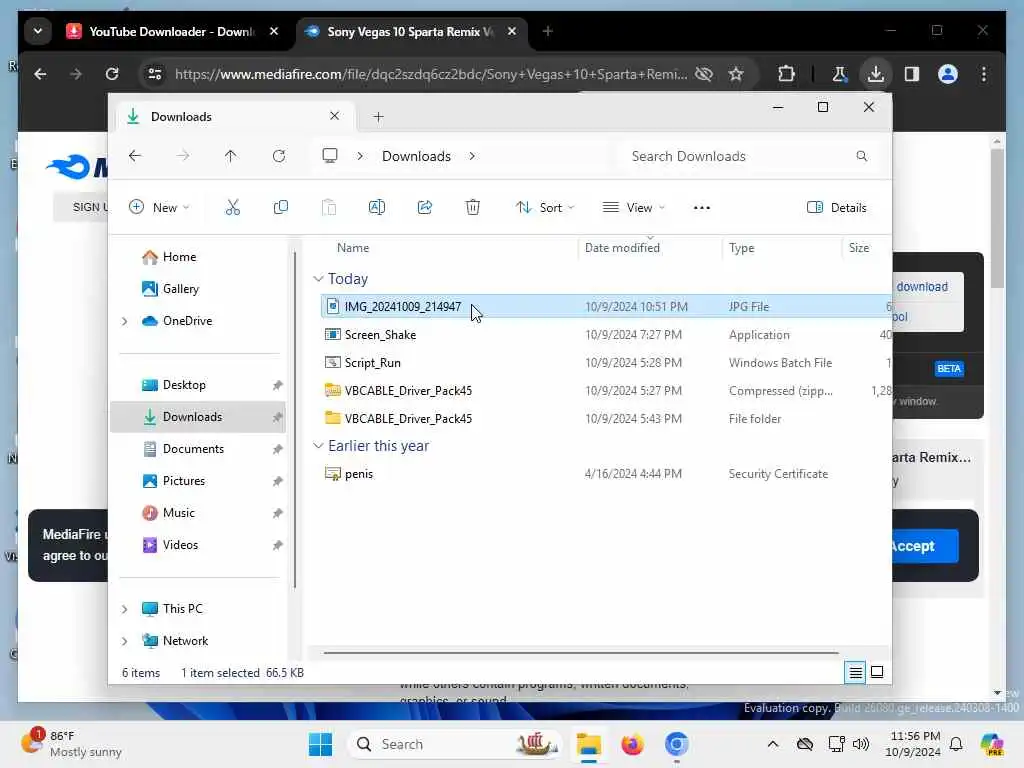Click the Copy icon in Explorer toolbar
1024x768 pixels.
pyautogui.click(x=281, y=208)
